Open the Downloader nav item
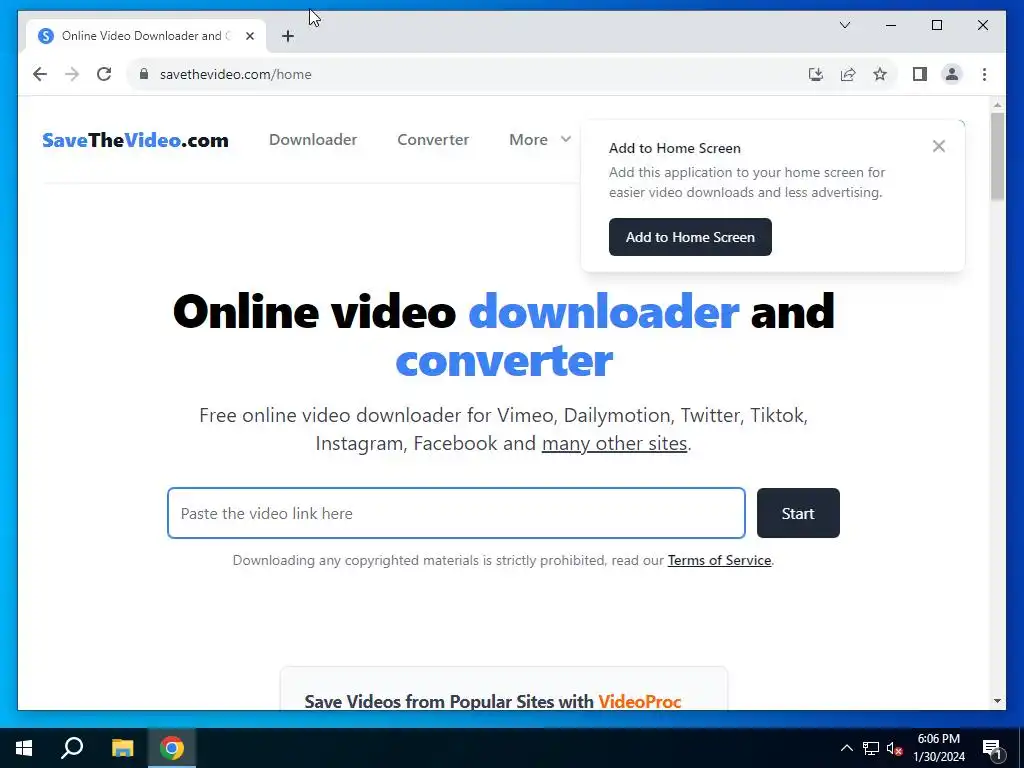1024x768 pixels. [x=313, y=140]
